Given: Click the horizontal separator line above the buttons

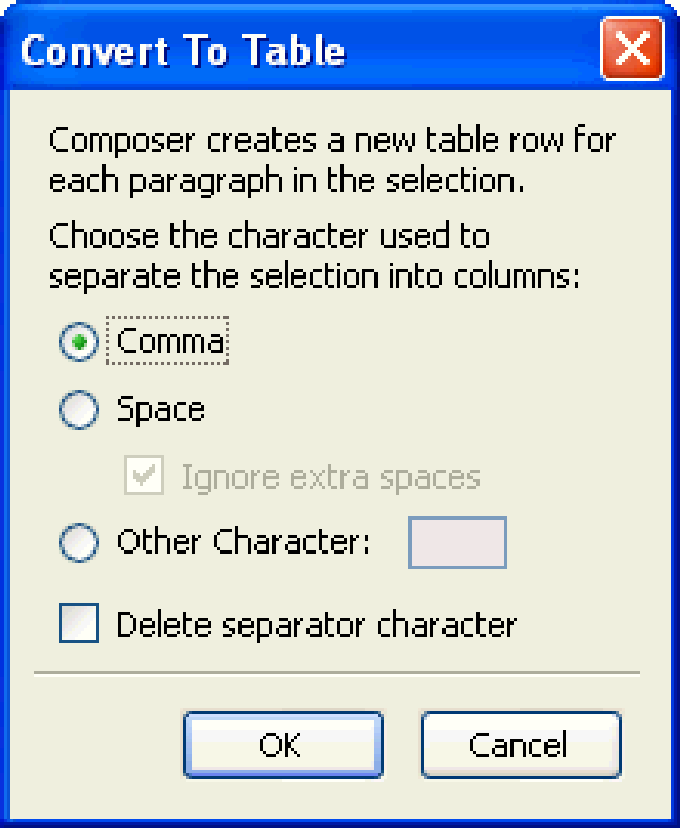Looking at the screenshot, I should pos(337,673).
